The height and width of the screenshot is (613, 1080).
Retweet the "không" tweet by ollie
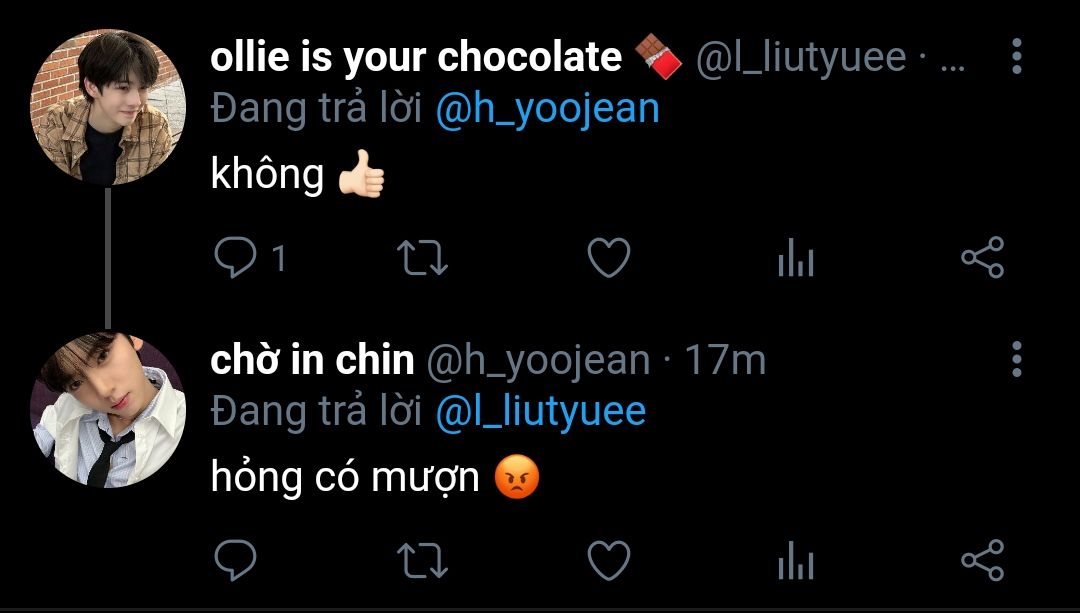423,258
